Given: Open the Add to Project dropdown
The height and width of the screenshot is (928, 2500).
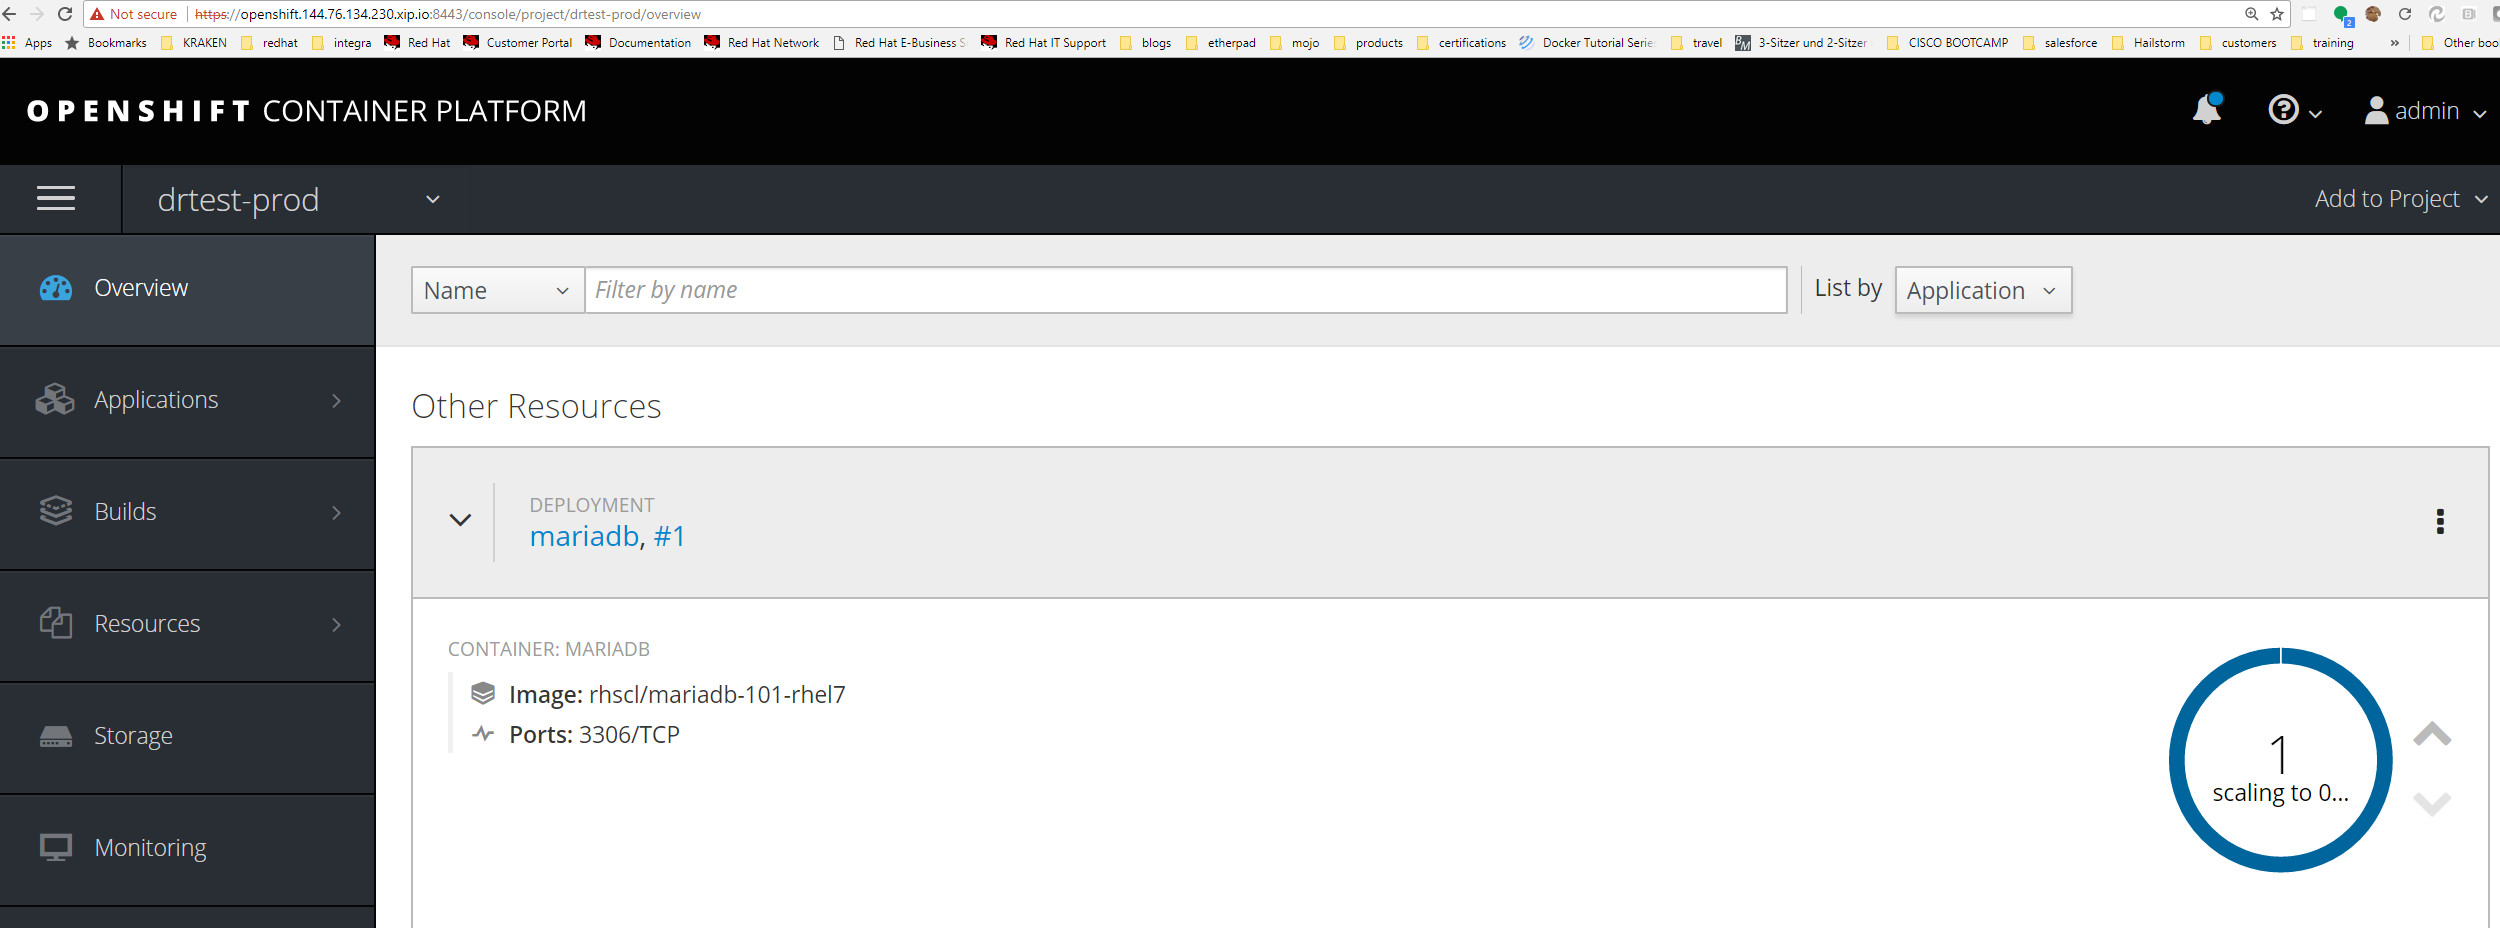Looking at the screenshot, I should point(2401,199).
